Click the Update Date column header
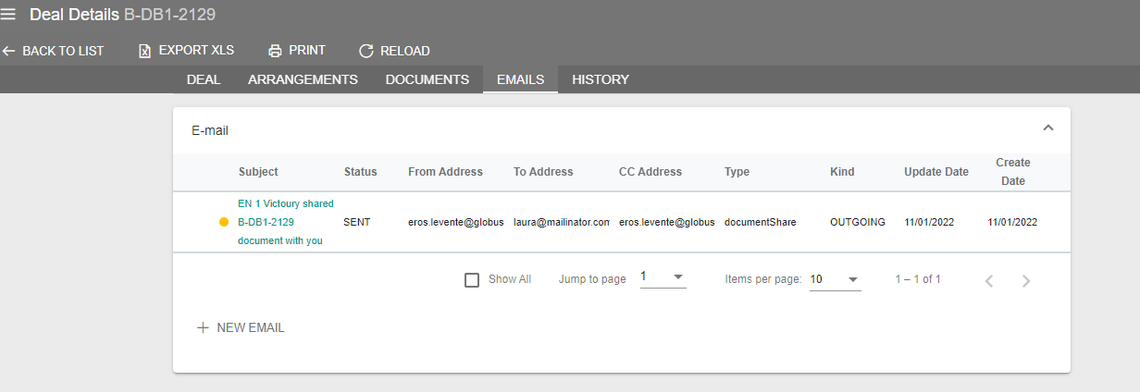Viewport: 1140px width, 392px height. [x=936, y=172]
